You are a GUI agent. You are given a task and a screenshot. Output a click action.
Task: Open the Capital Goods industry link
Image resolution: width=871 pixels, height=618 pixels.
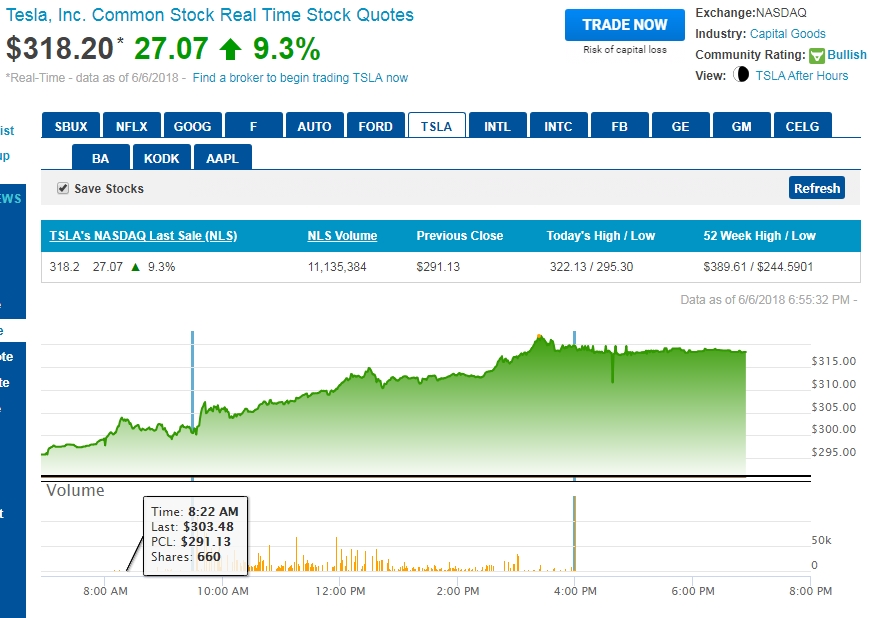click(788, 34)
